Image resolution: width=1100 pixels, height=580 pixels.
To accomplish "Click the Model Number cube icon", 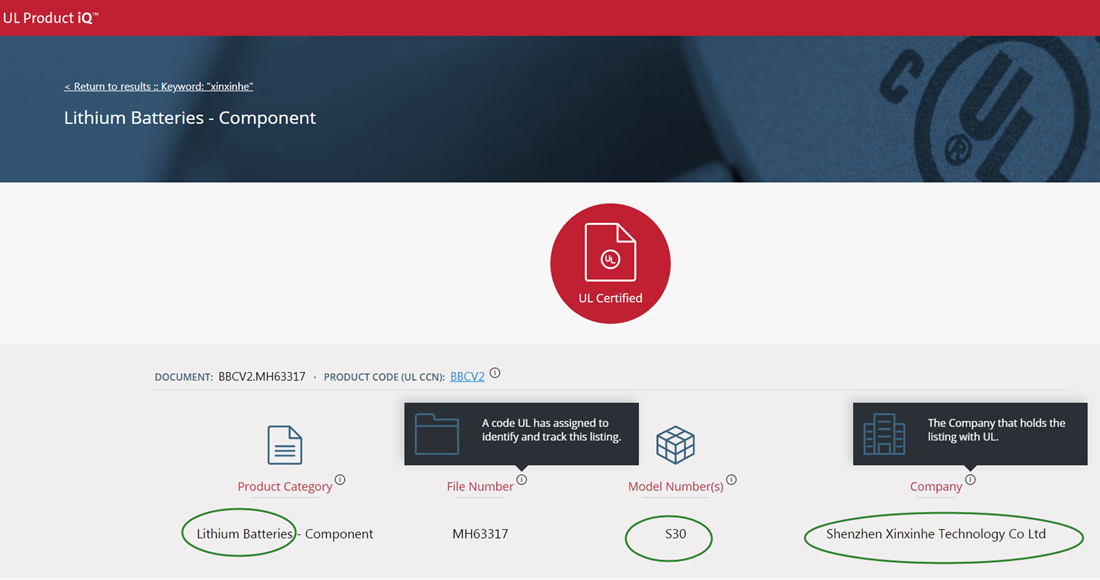I will 676,445.
